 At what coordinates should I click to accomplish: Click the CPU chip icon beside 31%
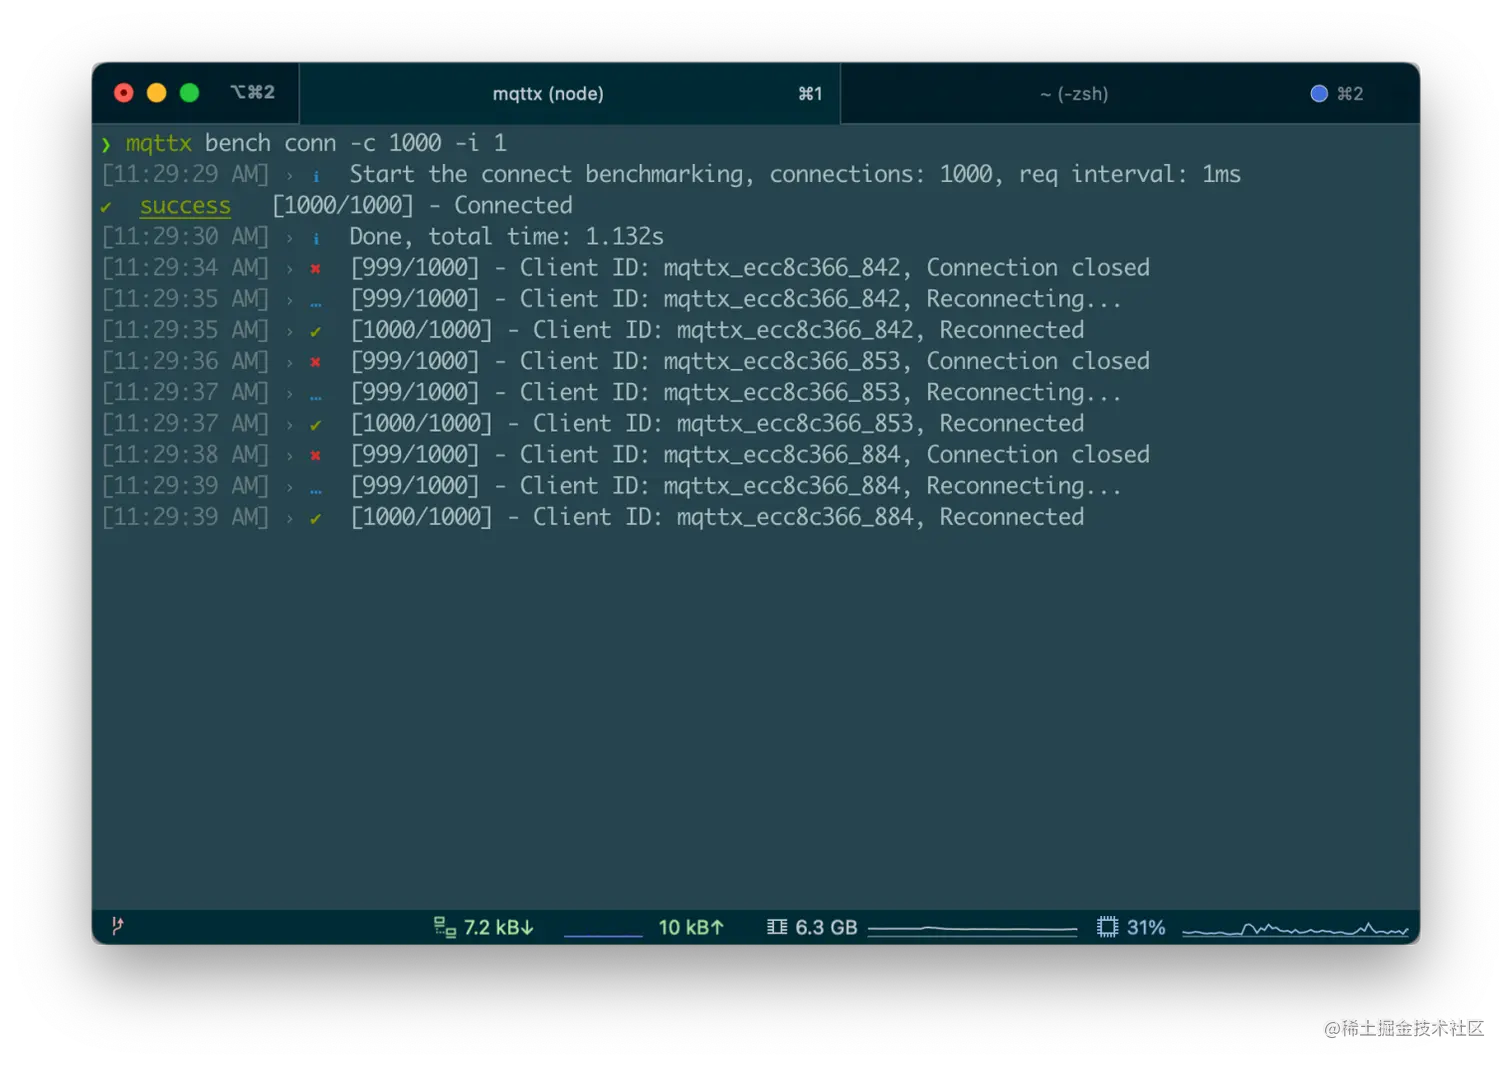tap(1107, 927)
